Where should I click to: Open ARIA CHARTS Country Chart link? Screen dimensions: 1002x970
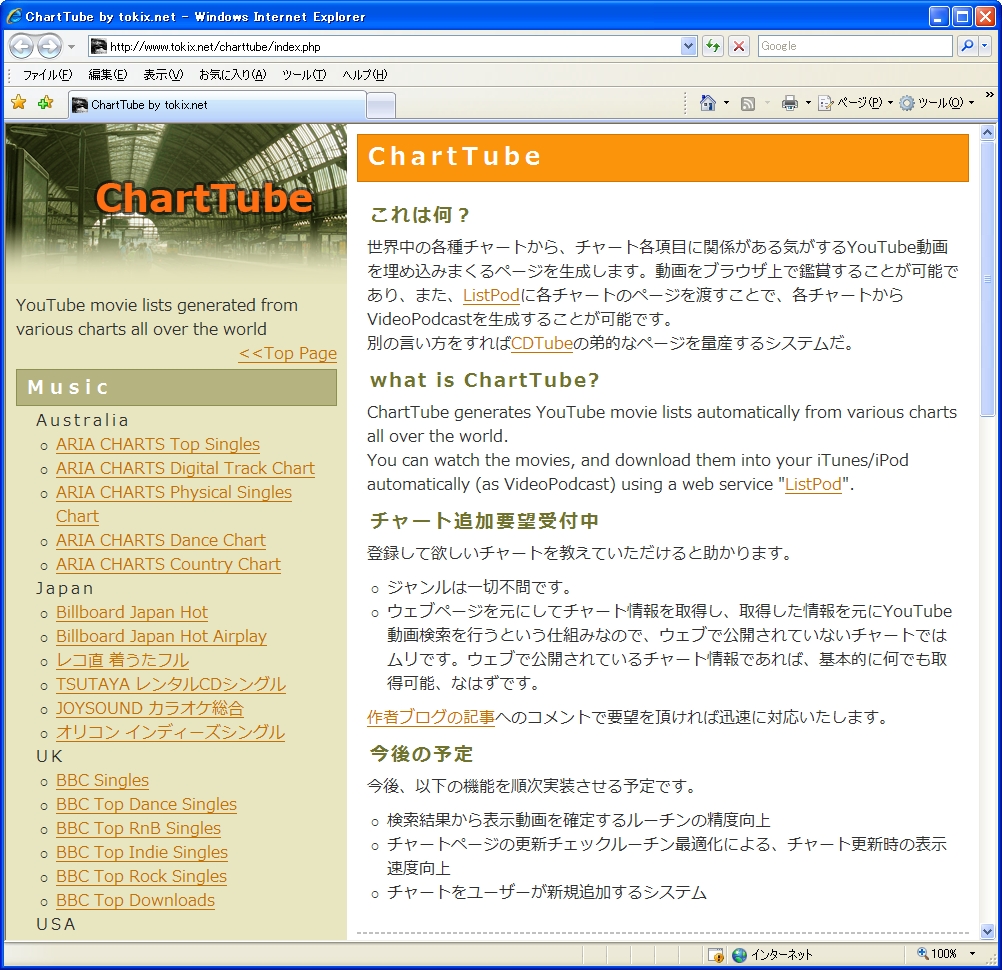[x=169, y=564]
